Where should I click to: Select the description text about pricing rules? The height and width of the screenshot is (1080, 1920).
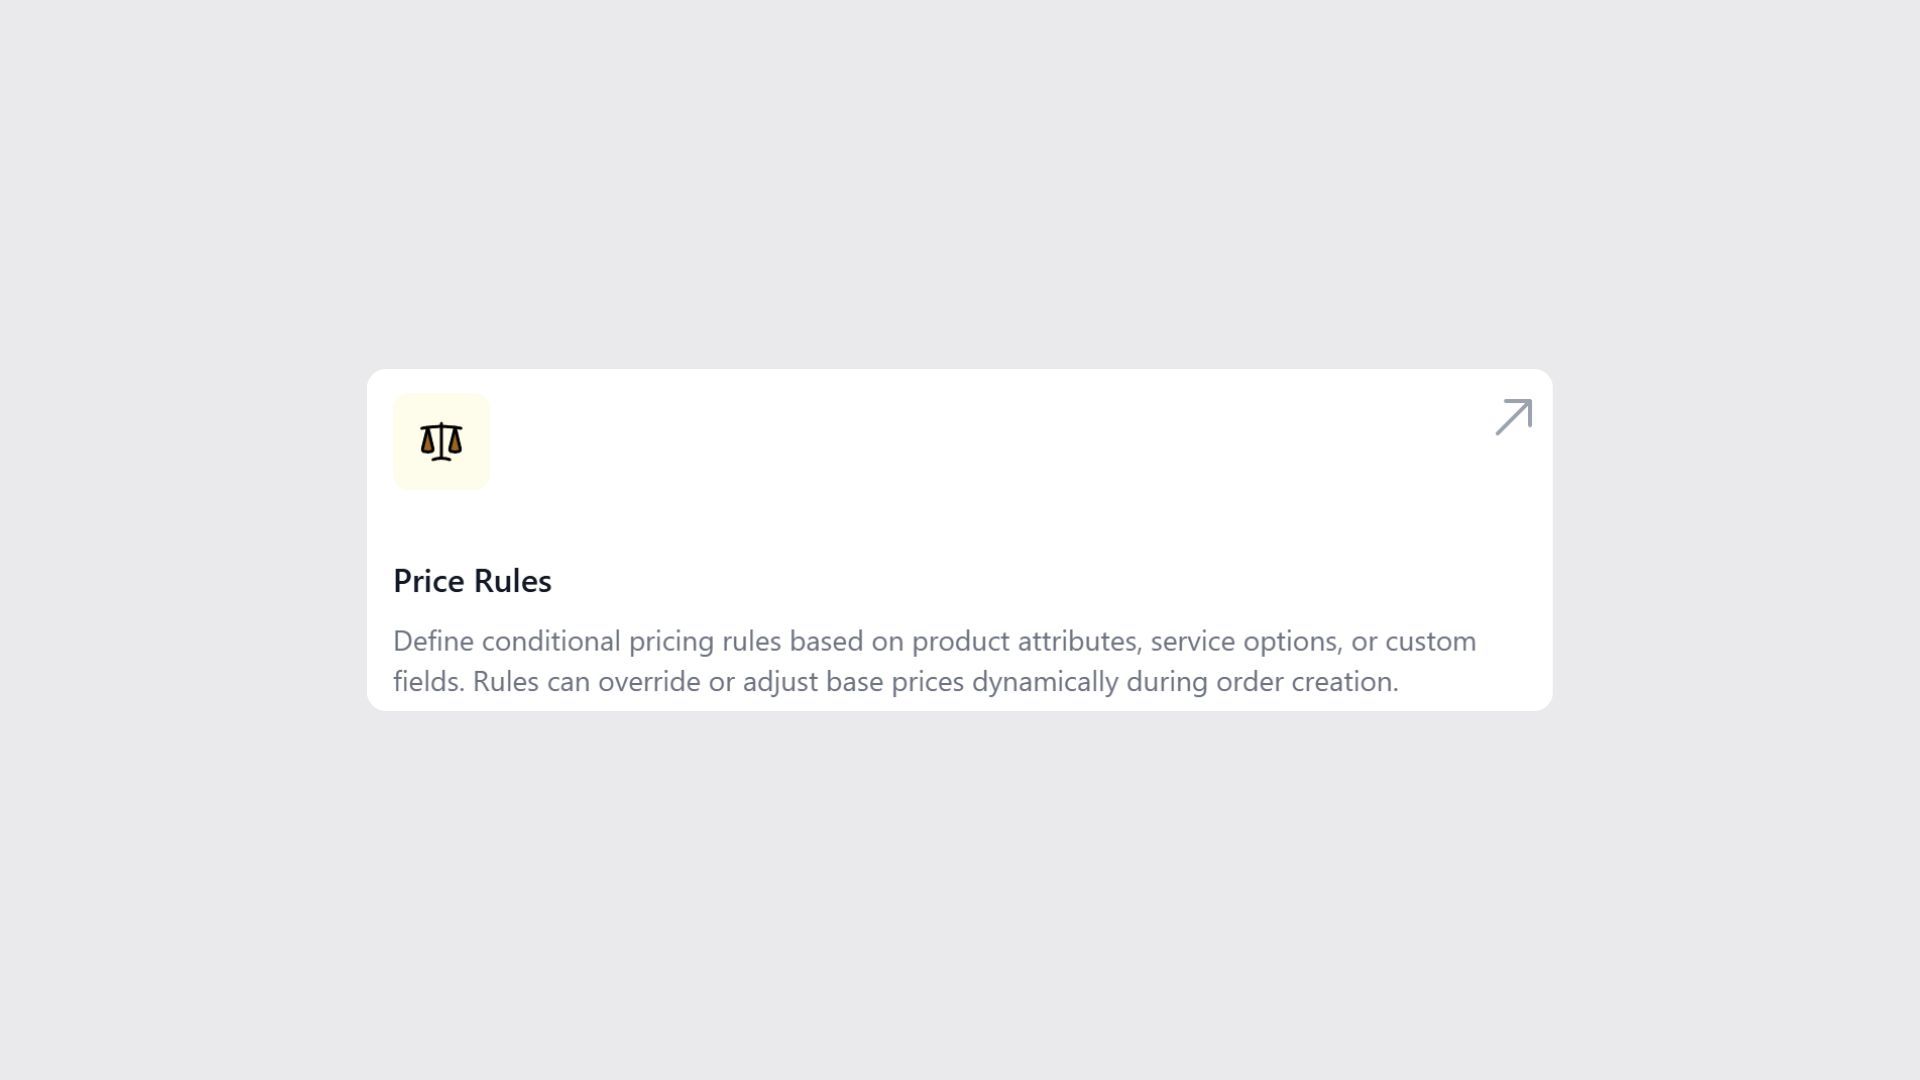935,661
